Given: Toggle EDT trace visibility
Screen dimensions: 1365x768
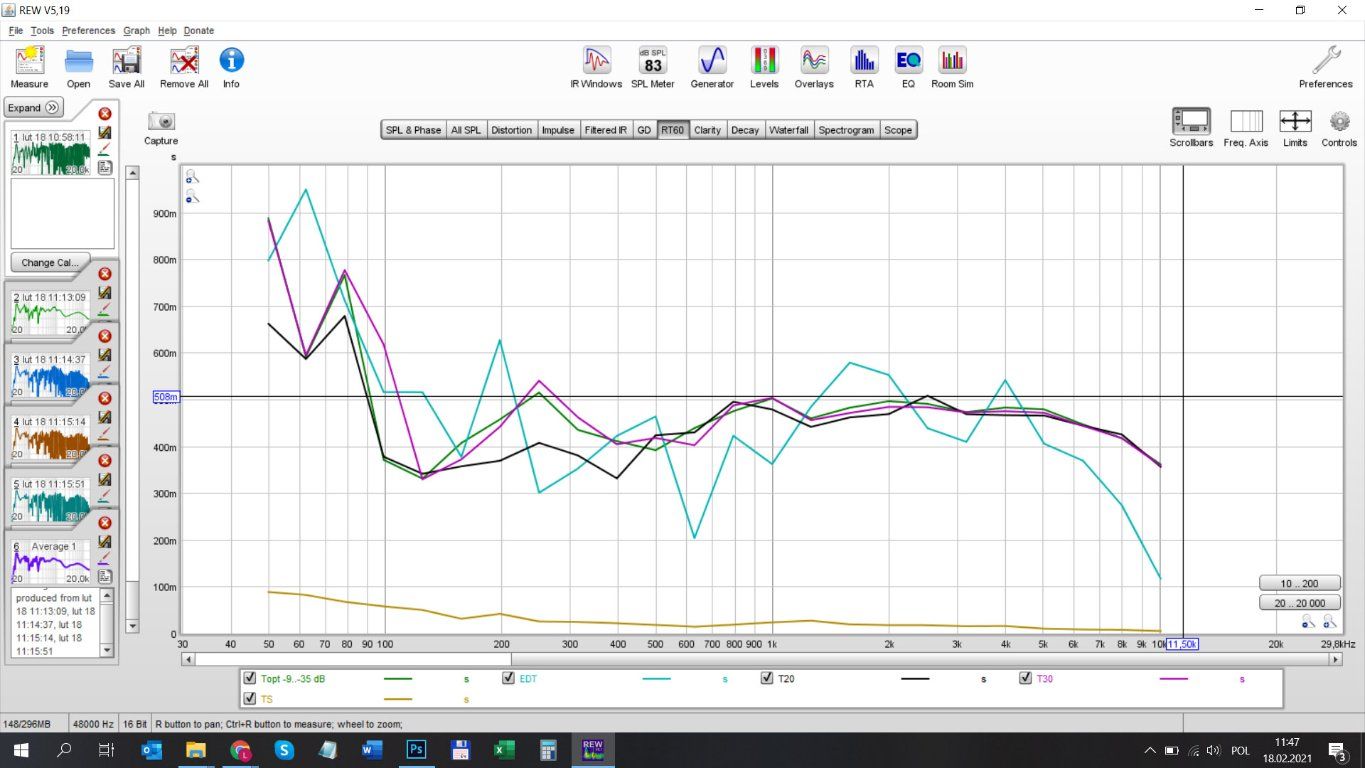Looking at the screenshot, I should pyautogui.click(x=508, y=678).
